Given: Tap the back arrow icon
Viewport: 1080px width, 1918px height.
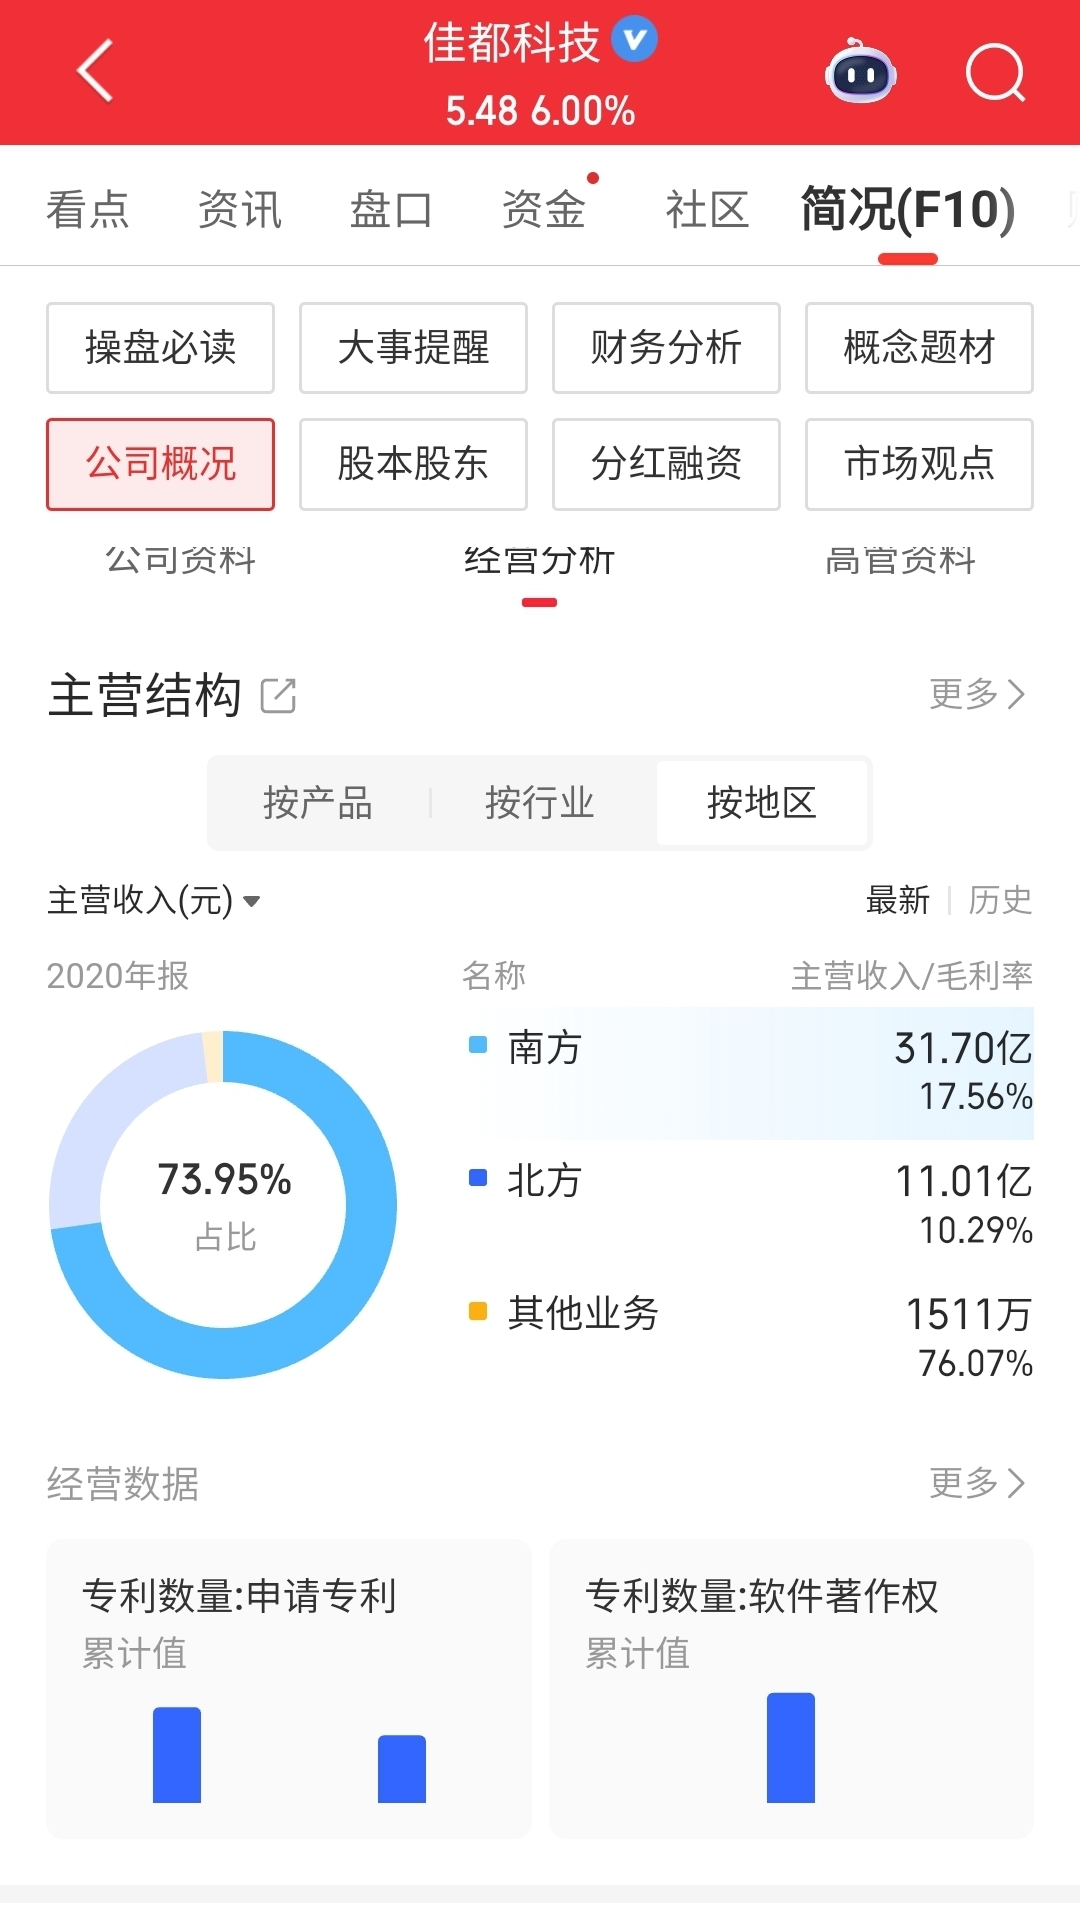Looking at the screenshot, I should (95, 71).
